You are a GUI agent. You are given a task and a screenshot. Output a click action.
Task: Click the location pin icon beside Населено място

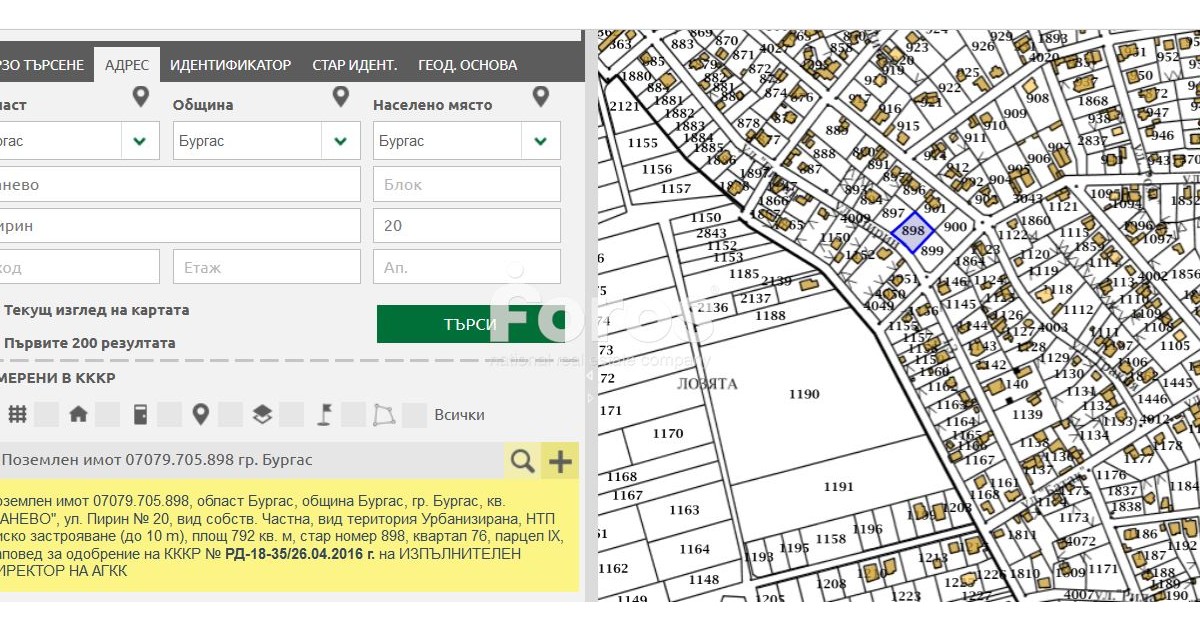coord(541,96)
